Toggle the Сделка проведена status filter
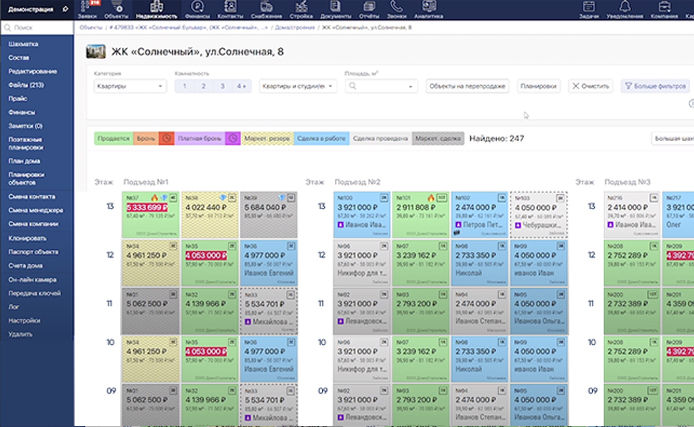 tap(381, 138)
